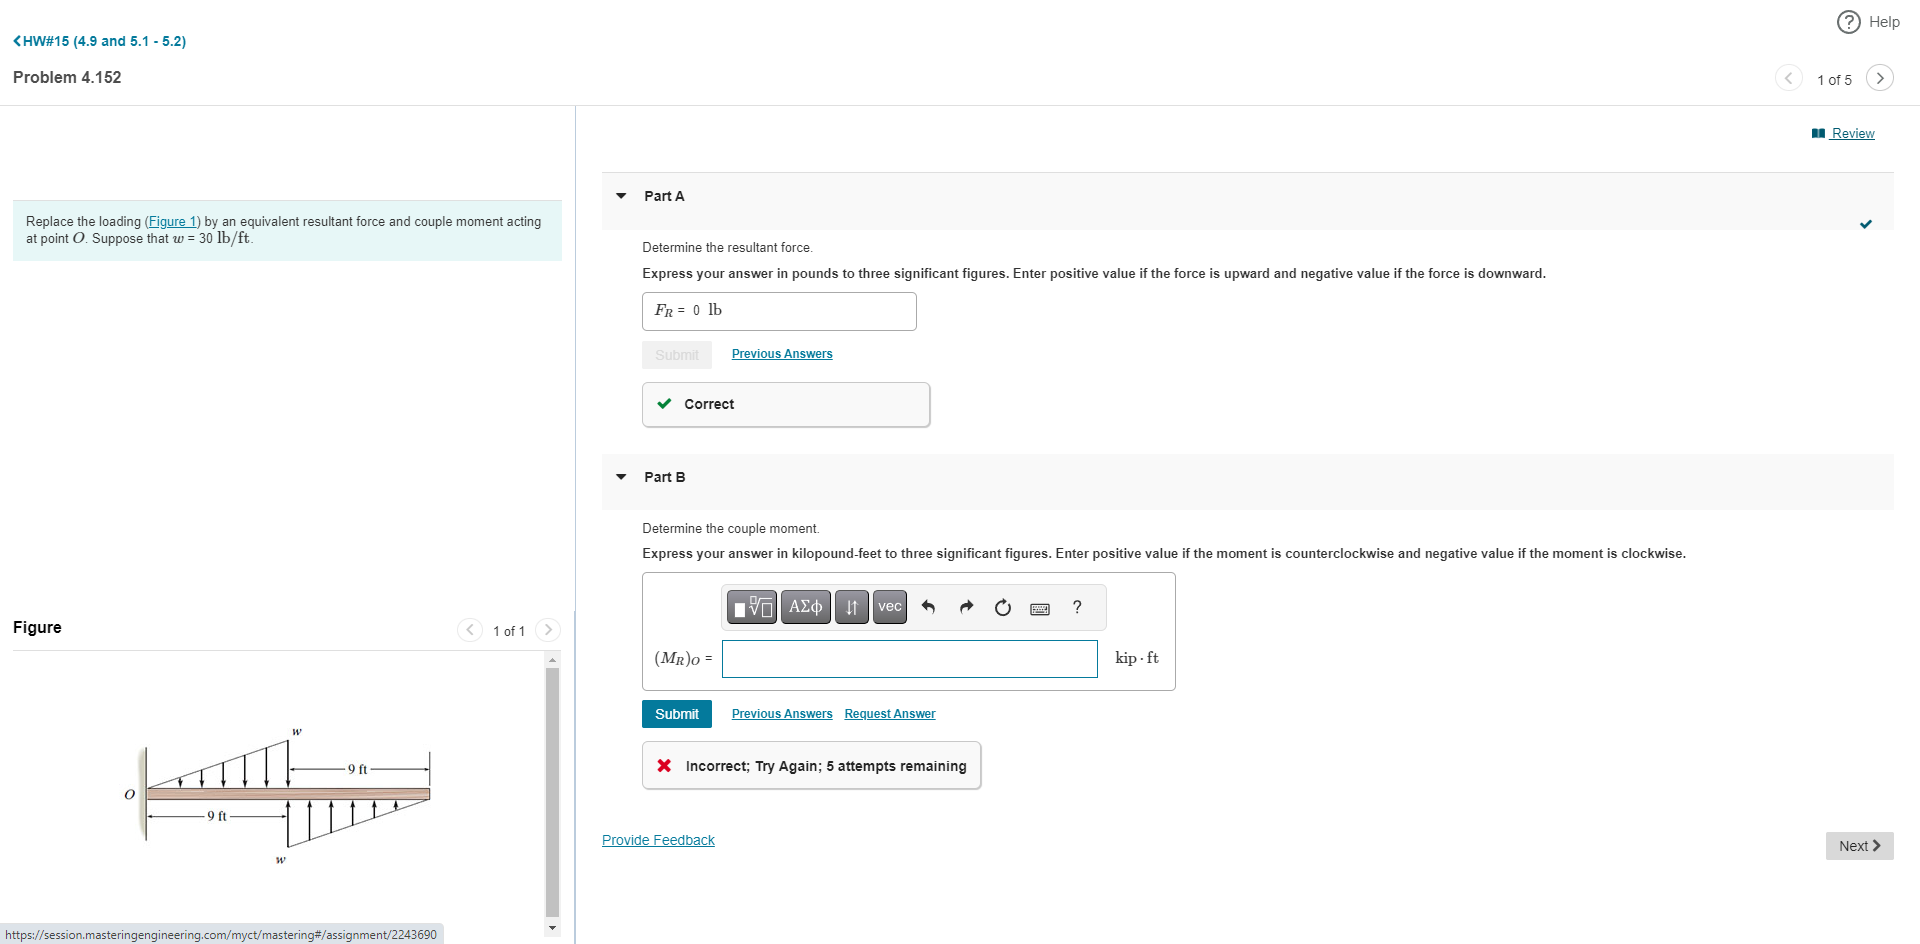1920x944 pixels.
Task: Click scroll down arrow of figure panel
Action: coord(553,928)
